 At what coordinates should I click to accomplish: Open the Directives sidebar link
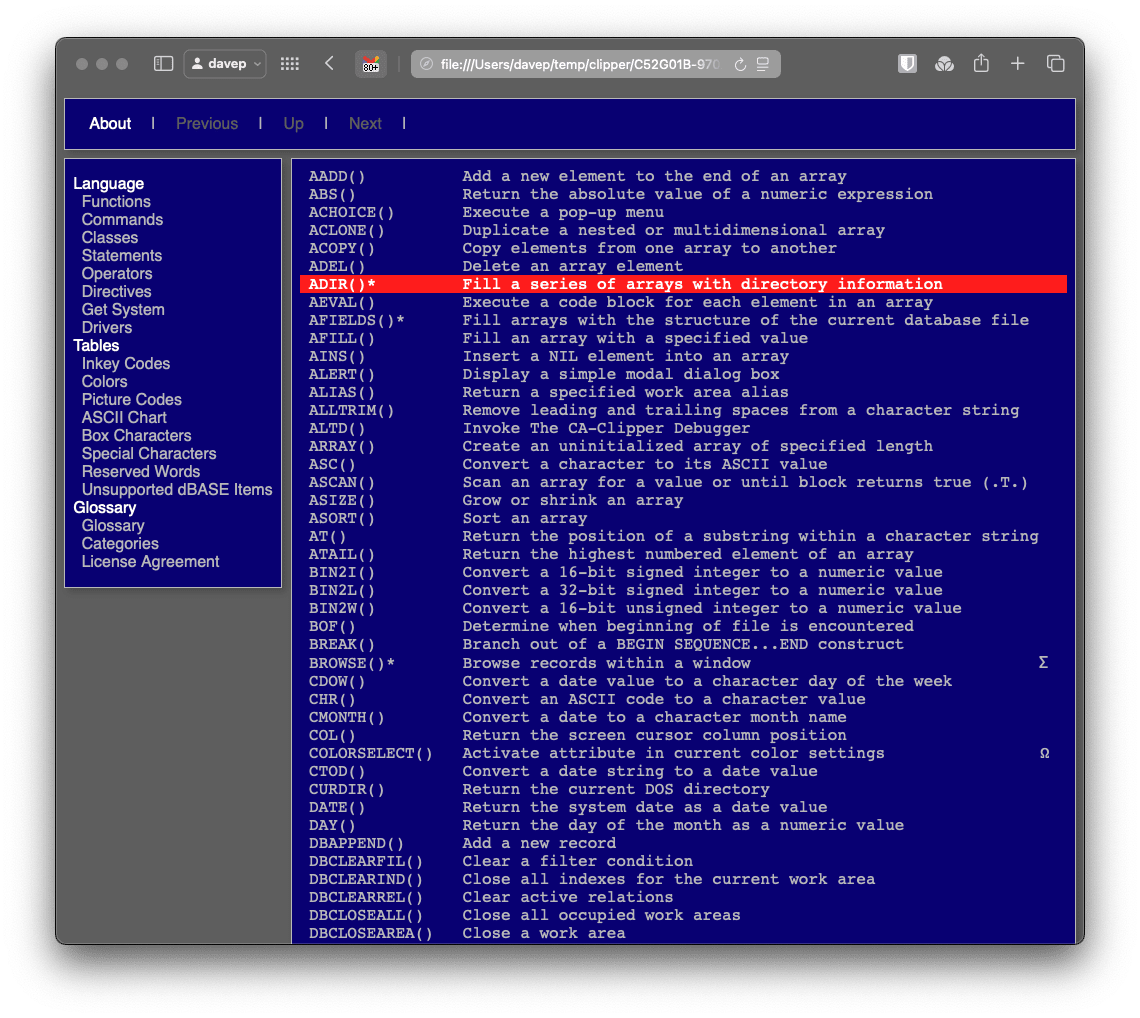coord(116,292)
